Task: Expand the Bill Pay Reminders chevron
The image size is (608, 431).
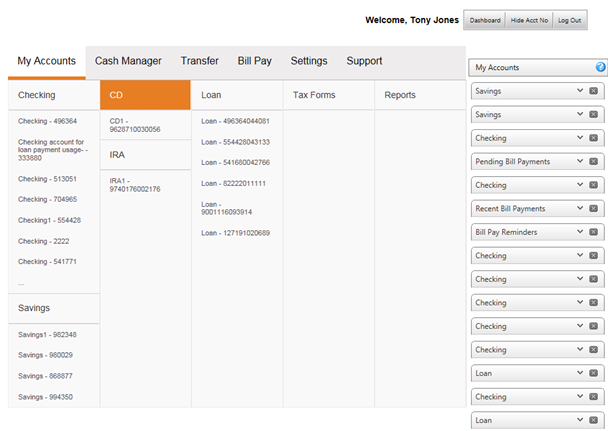Action: pyautogui.click(x=579, y=232)
